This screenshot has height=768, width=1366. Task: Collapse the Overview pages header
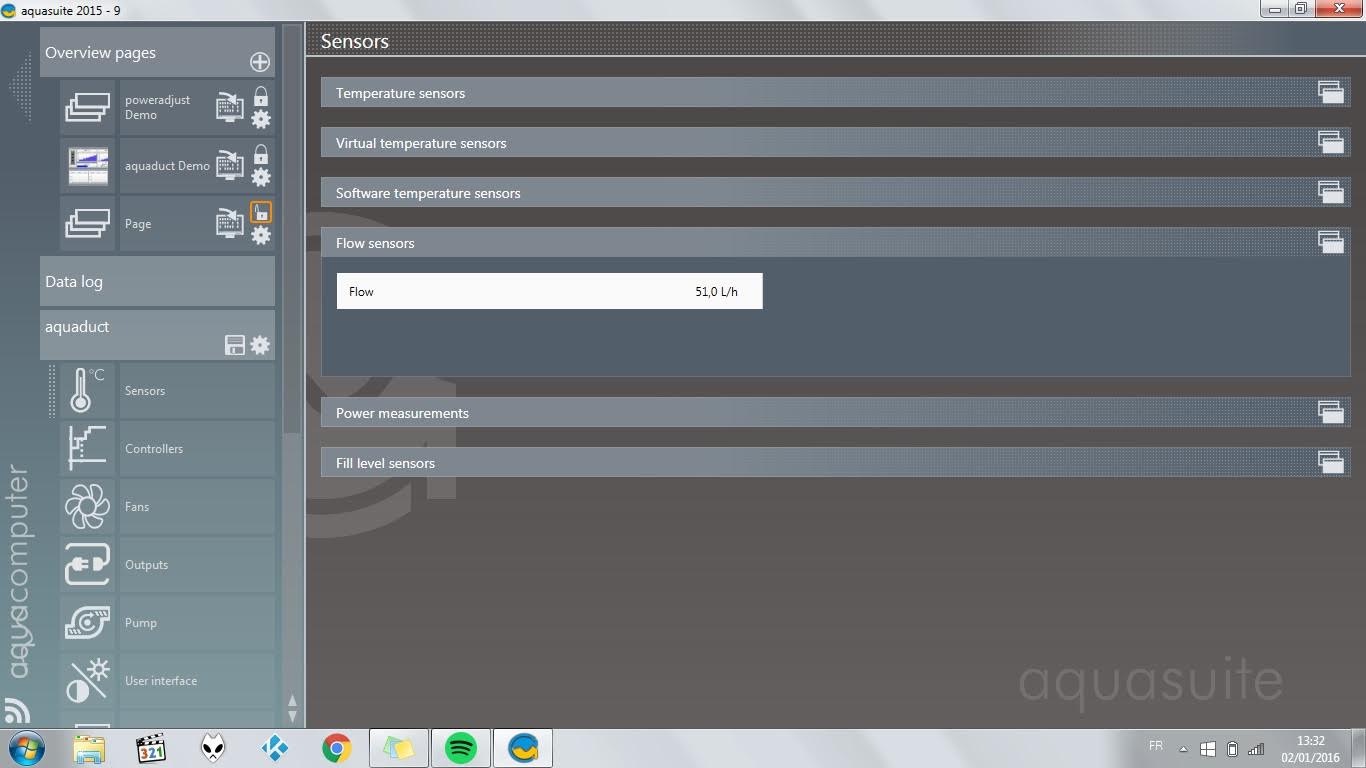(157, 53)
